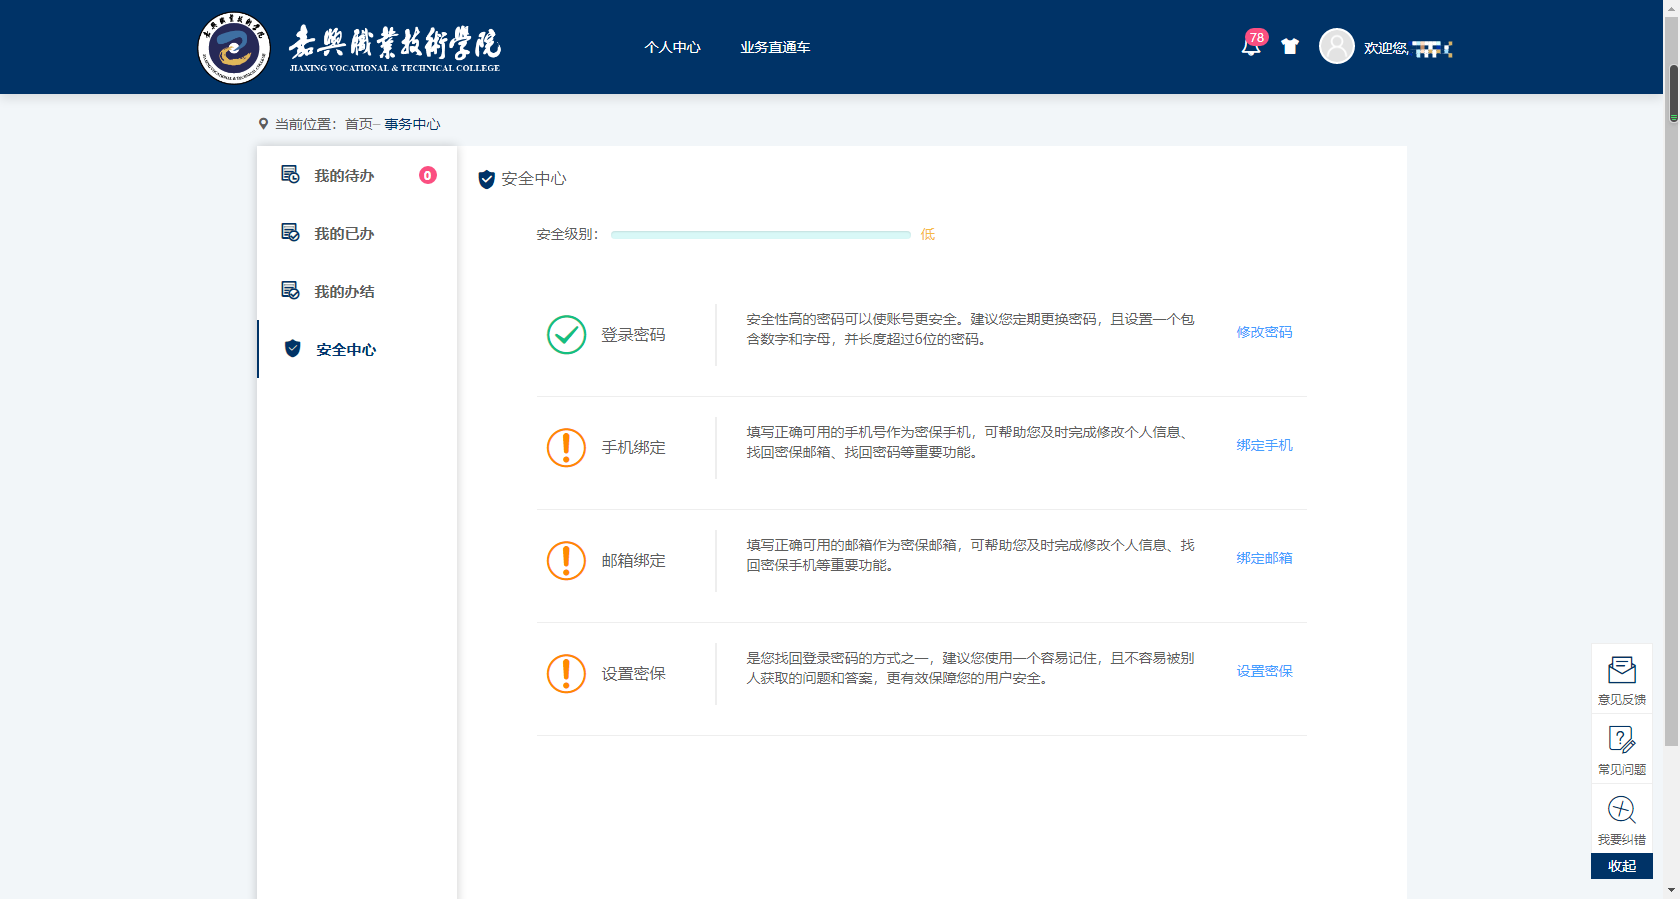This screenshot has height=899, width=1680.
Task: Select 我的办结 in the sidebar
Action: [x=344, y=292]
